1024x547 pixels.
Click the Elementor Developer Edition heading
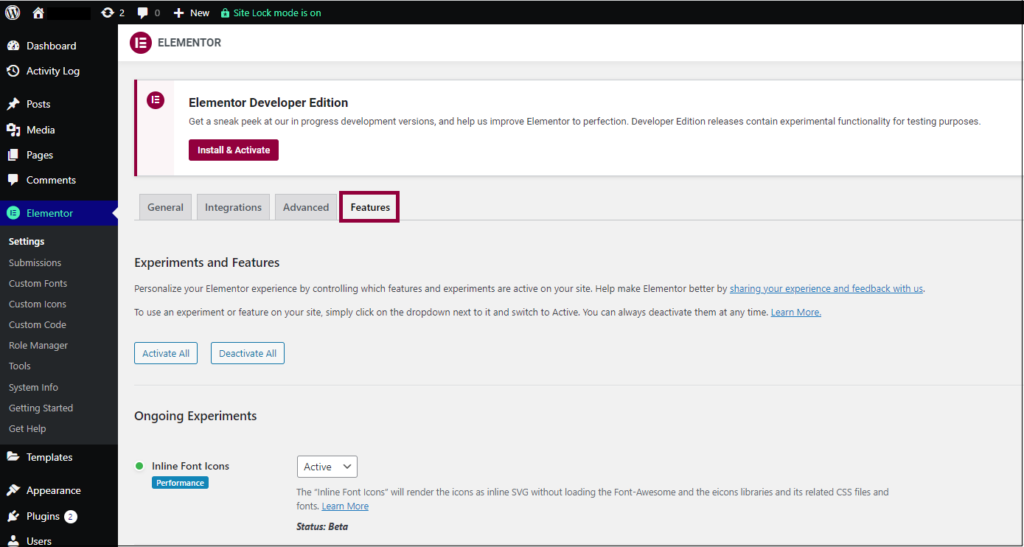pos(268,102)
